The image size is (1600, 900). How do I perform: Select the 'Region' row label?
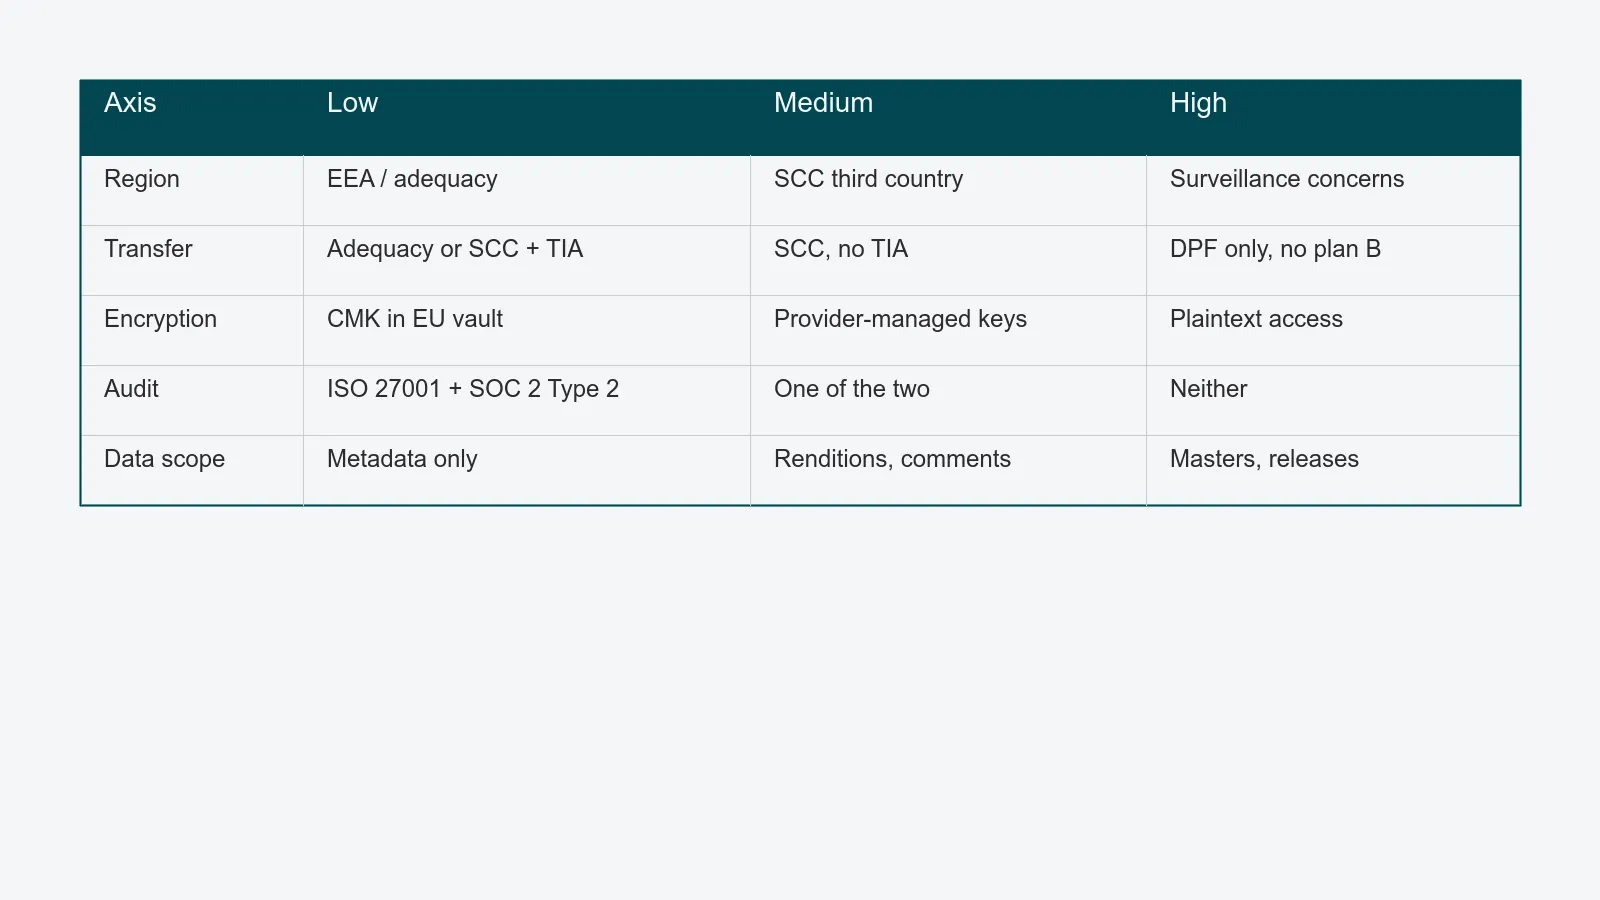(192, 190)
